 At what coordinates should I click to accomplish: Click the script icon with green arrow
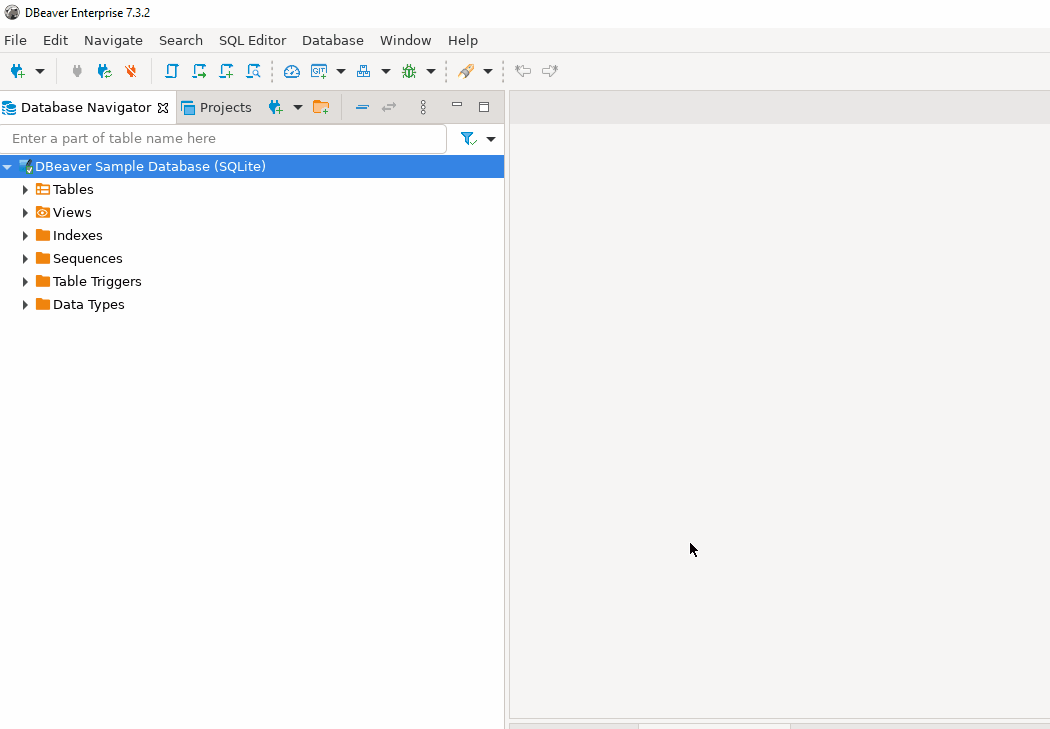tap(200, 71)
